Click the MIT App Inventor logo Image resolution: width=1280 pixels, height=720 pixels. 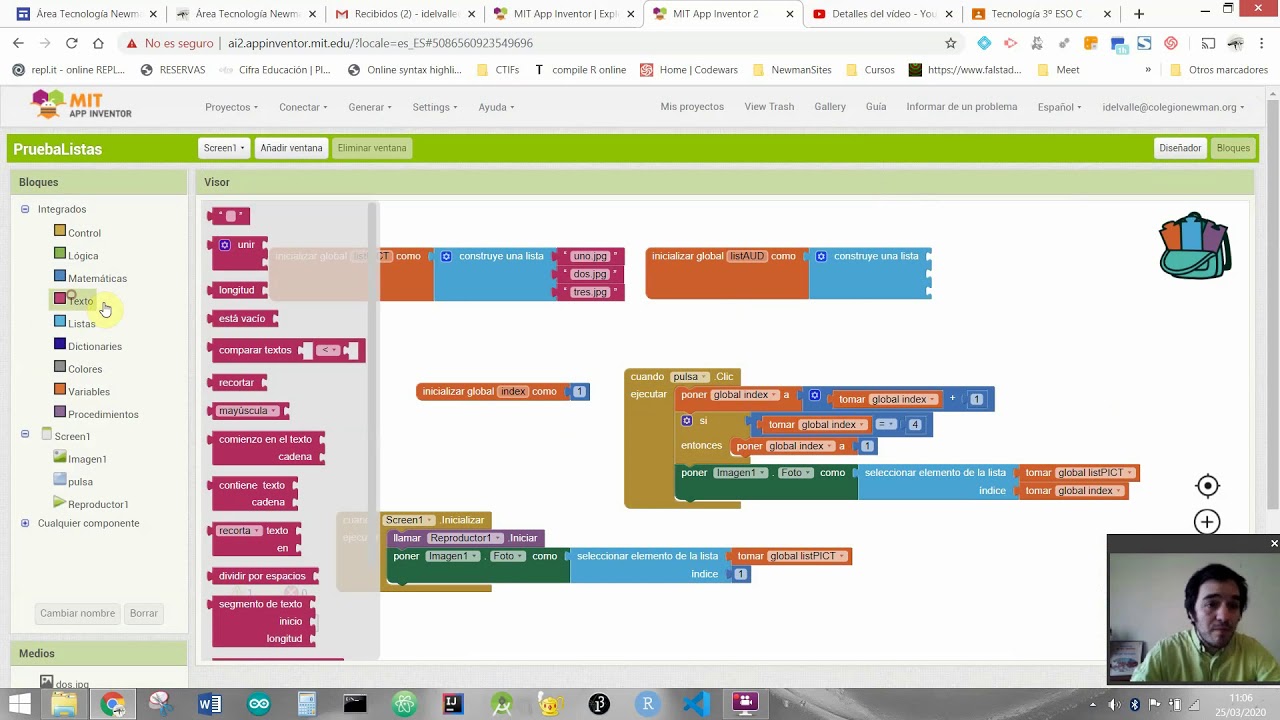(81, 106)
